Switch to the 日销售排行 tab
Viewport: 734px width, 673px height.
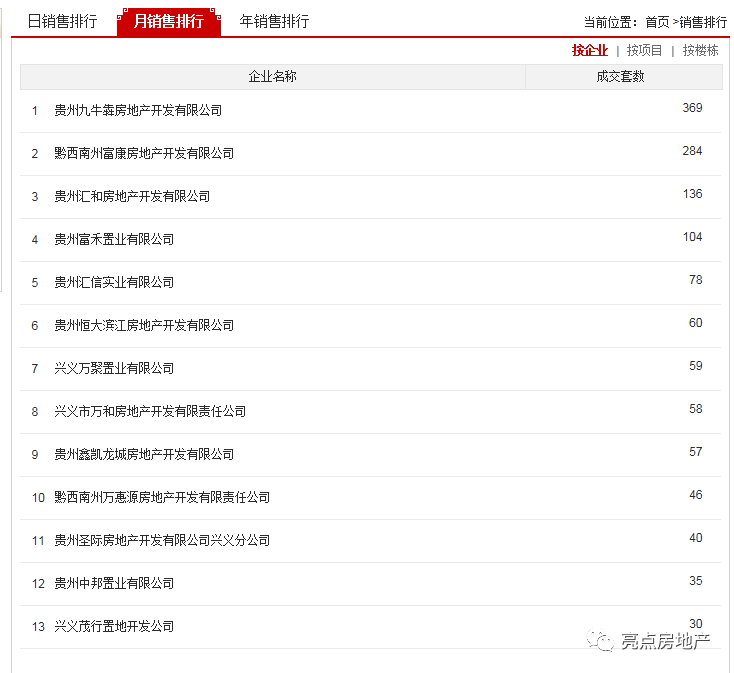[x=63, y=21]
